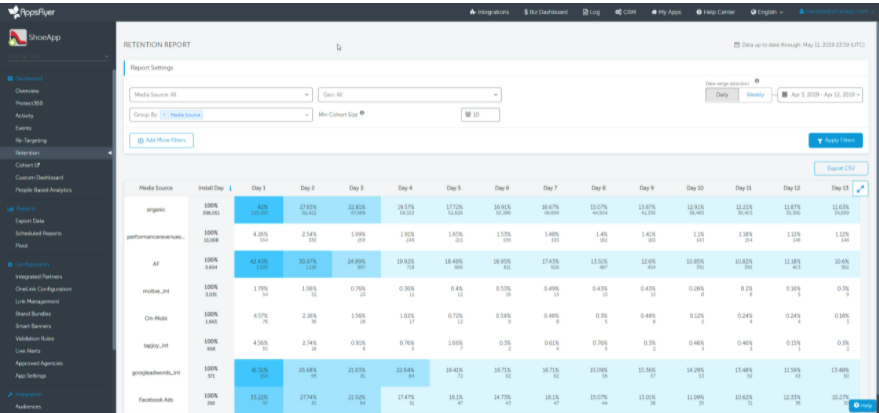The width and height of the screenshot is (879, 413).
Task: Go to Events in the sidebar
Action: click(24, 128)
